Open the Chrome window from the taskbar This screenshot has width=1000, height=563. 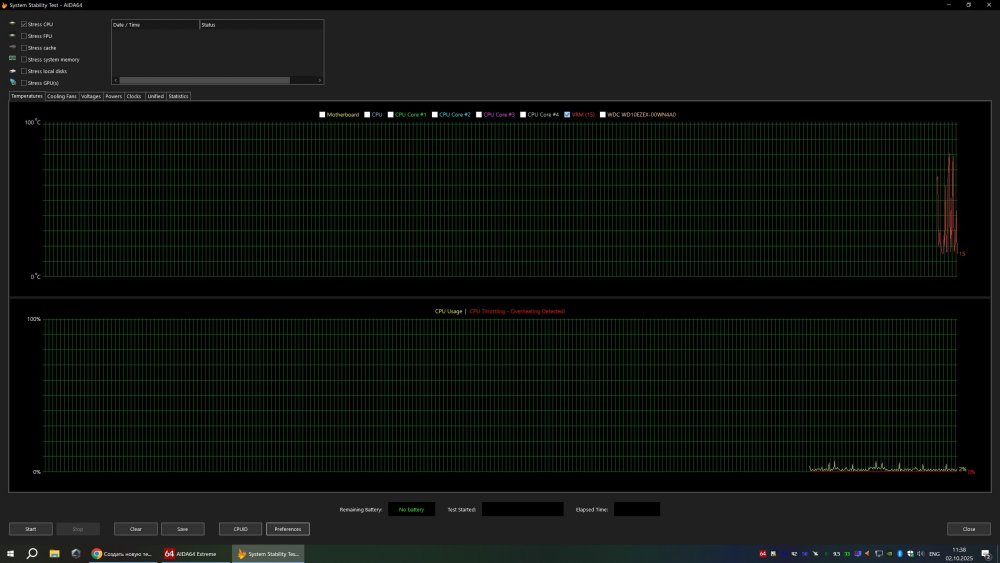tap(123, 553)
